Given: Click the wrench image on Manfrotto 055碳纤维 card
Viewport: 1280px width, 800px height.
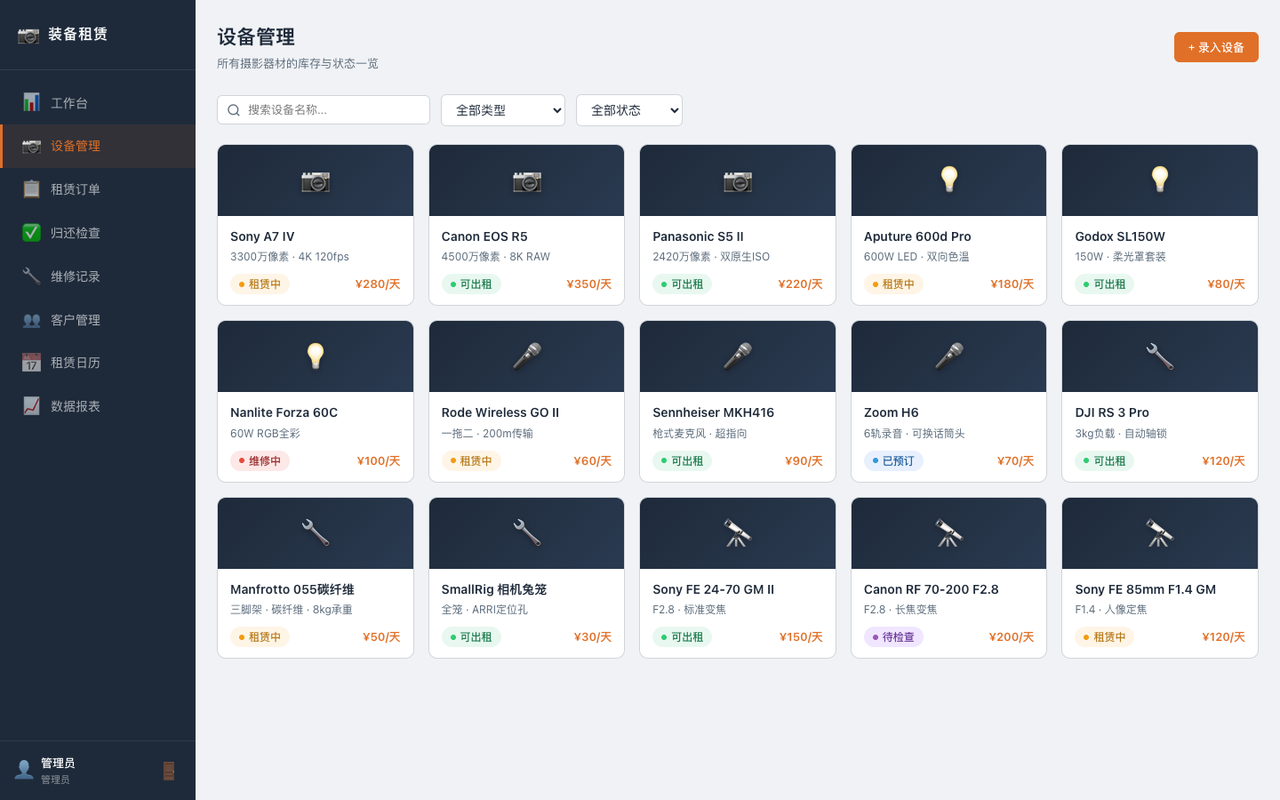Looking at the screenshot, I should coord(315,533).
